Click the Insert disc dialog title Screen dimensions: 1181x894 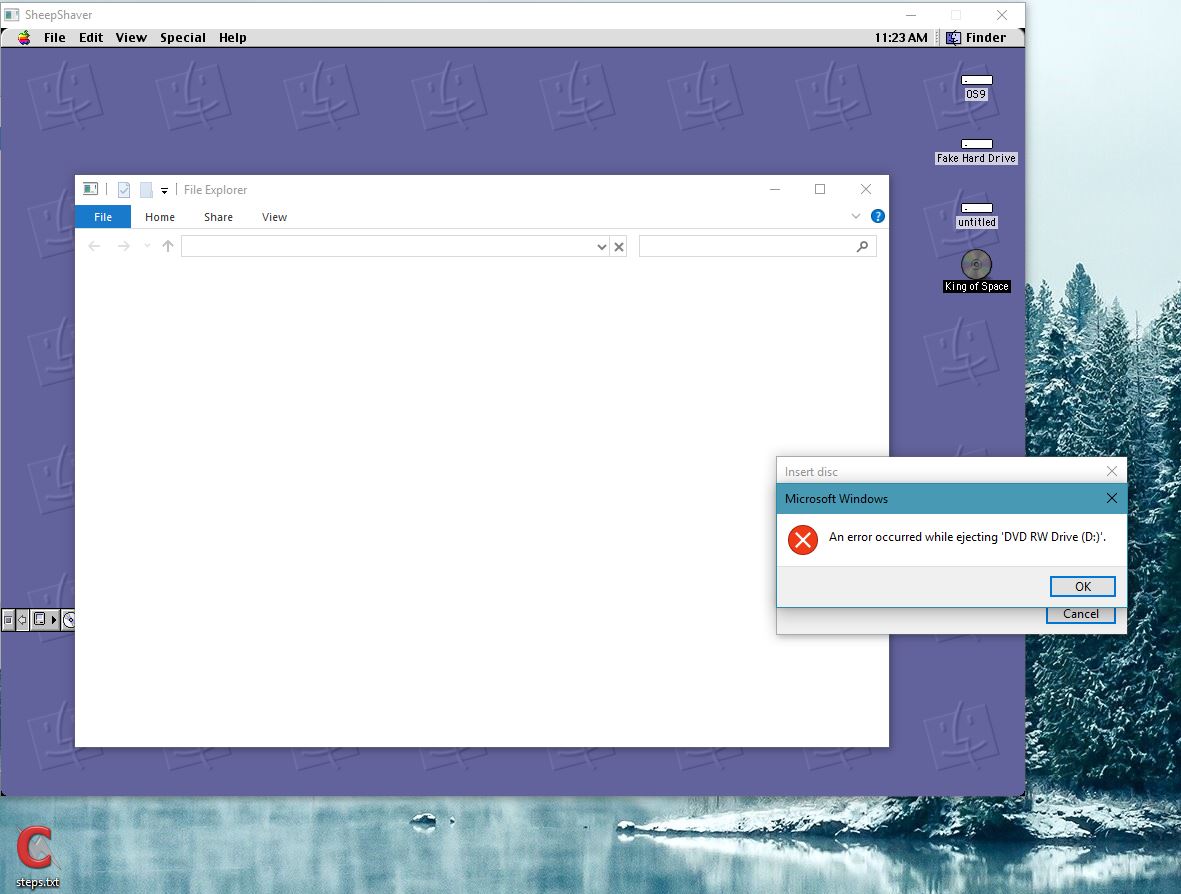point(811,472)
